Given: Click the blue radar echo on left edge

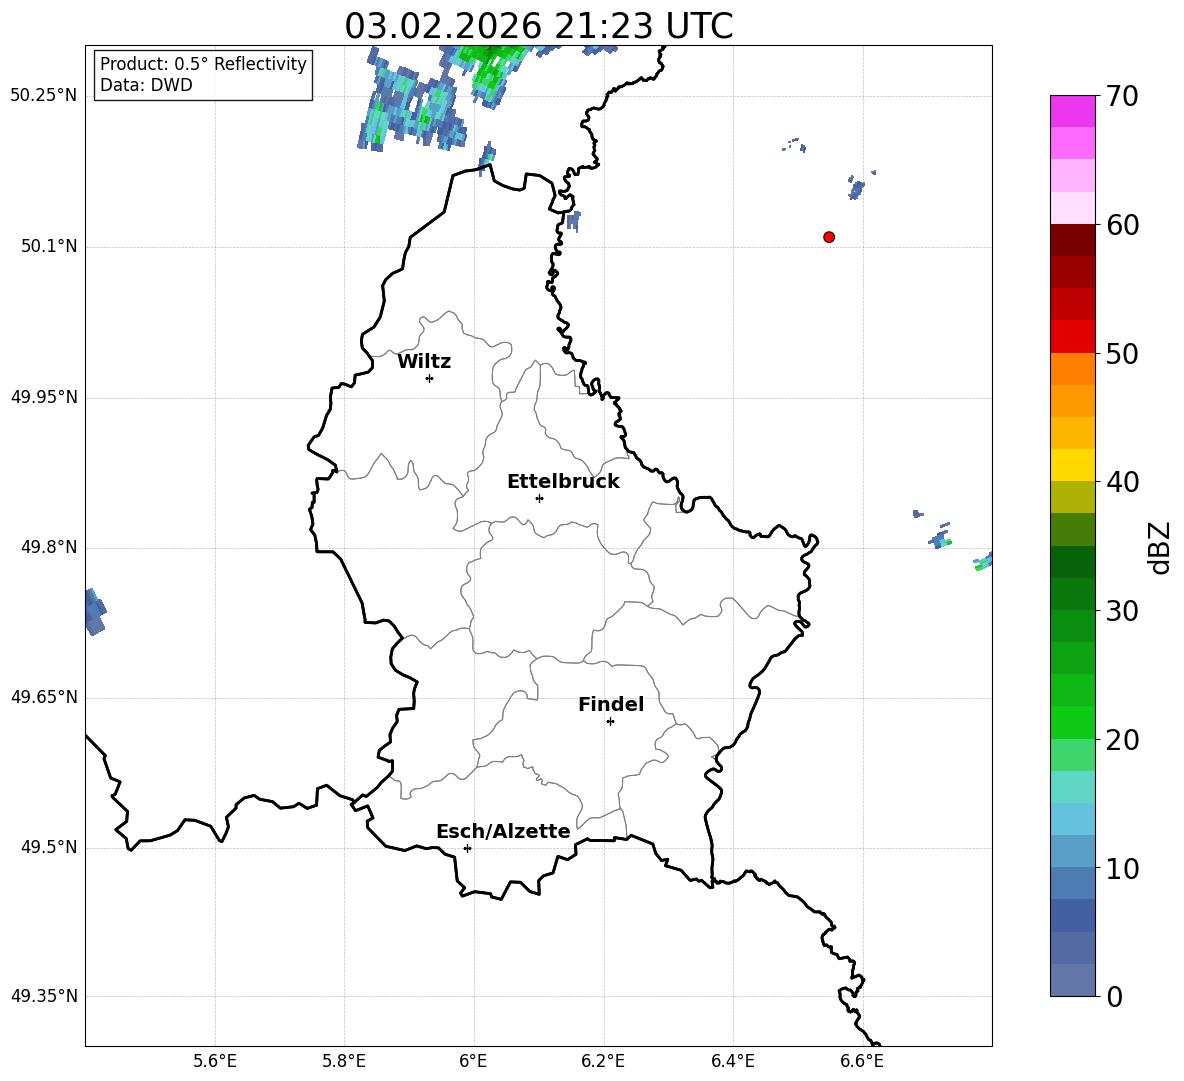Looking at the screenshot, I should click(94, 611).
